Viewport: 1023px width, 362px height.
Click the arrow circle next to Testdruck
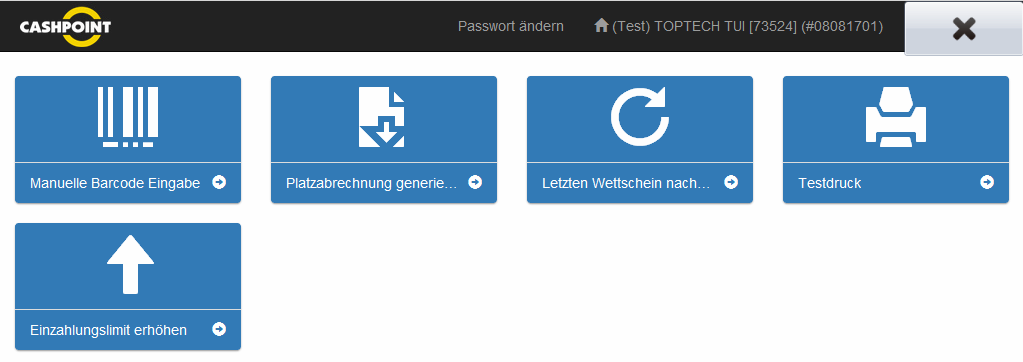[x=987, y=182]
